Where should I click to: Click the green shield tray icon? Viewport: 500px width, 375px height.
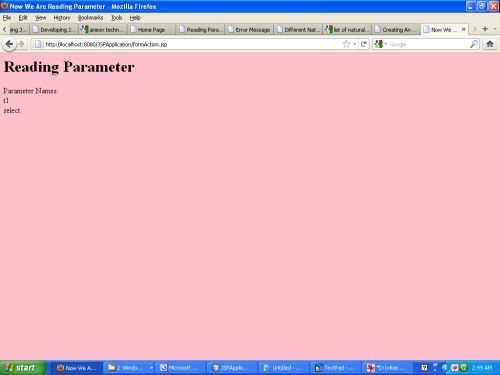tap(464, 368)
